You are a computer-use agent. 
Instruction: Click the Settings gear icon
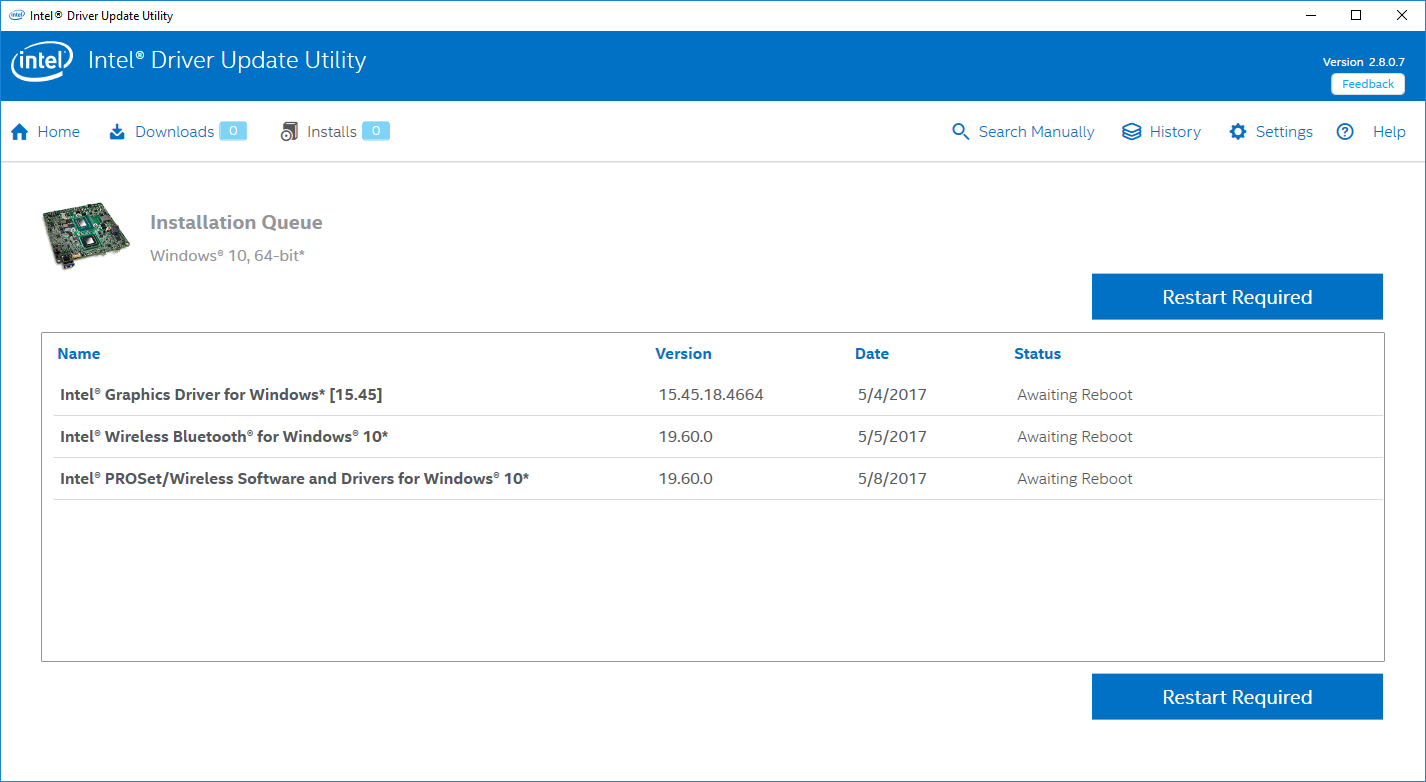coord(1238,132)
